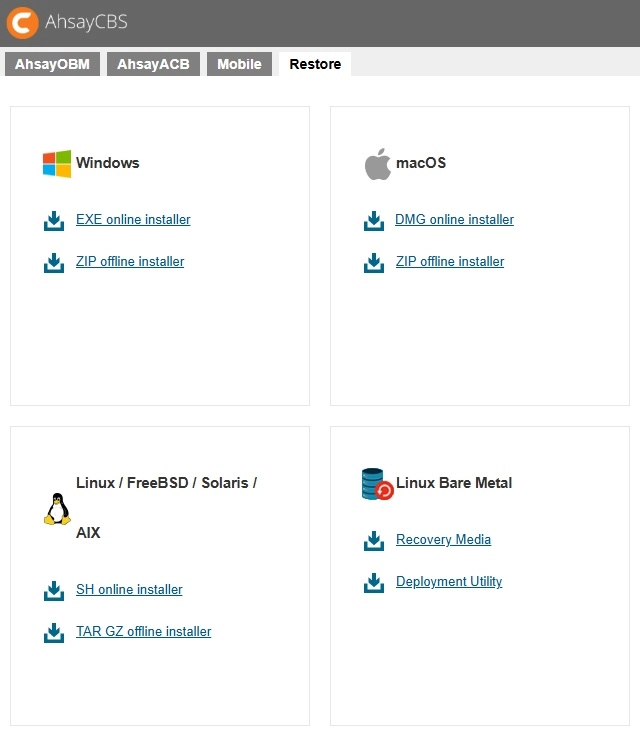This screenshot has height=735, width=640.
Task: Click download icon beside DMG online installer
Action: click(x=374, y=220)
